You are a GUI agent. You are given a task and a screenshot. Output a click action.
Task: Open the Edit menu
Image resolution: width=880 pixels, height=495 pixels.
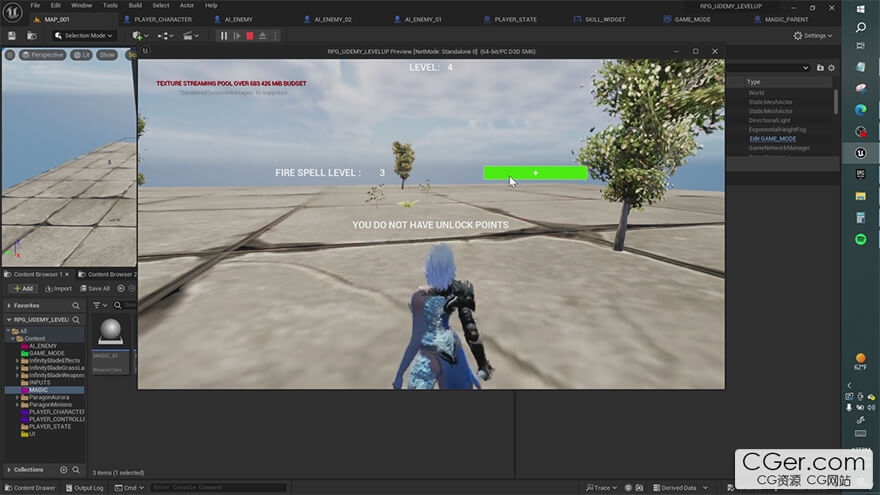pos(56,5)
